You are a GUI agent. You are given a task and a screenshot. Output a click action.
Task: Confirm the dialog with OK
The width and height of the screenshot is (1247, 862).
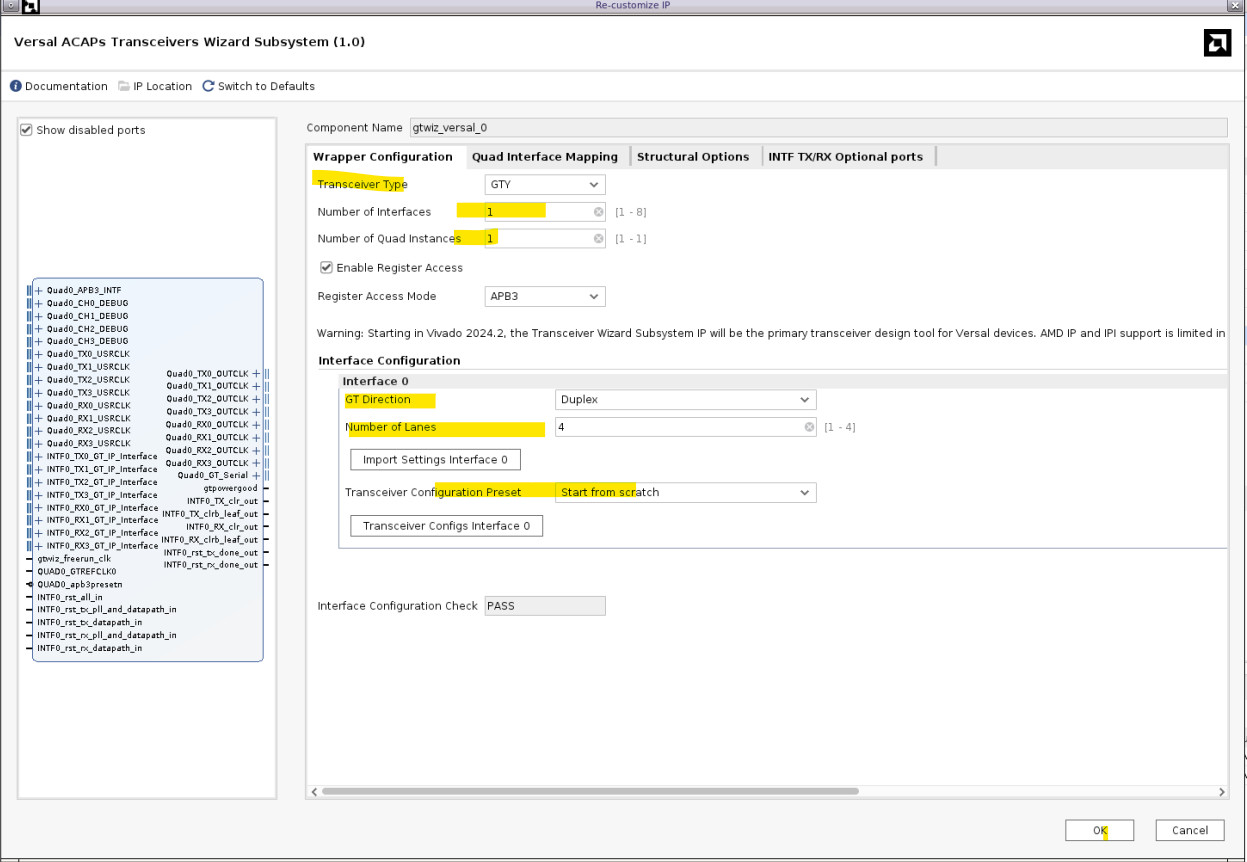[x=1099, y=830]
